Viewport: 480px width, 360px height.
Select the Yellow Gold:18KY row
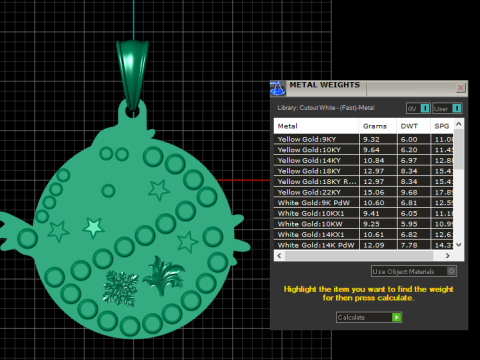(x=364, y=171)
